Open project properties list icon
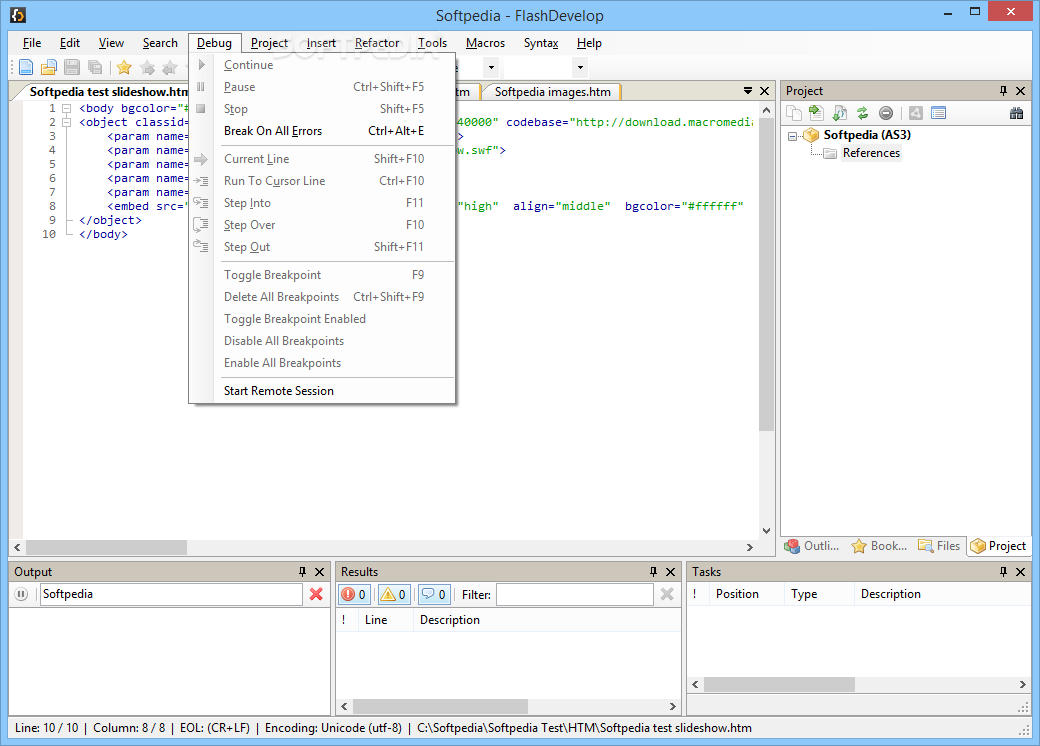1040x746 pixels. (x=938, y=113)
